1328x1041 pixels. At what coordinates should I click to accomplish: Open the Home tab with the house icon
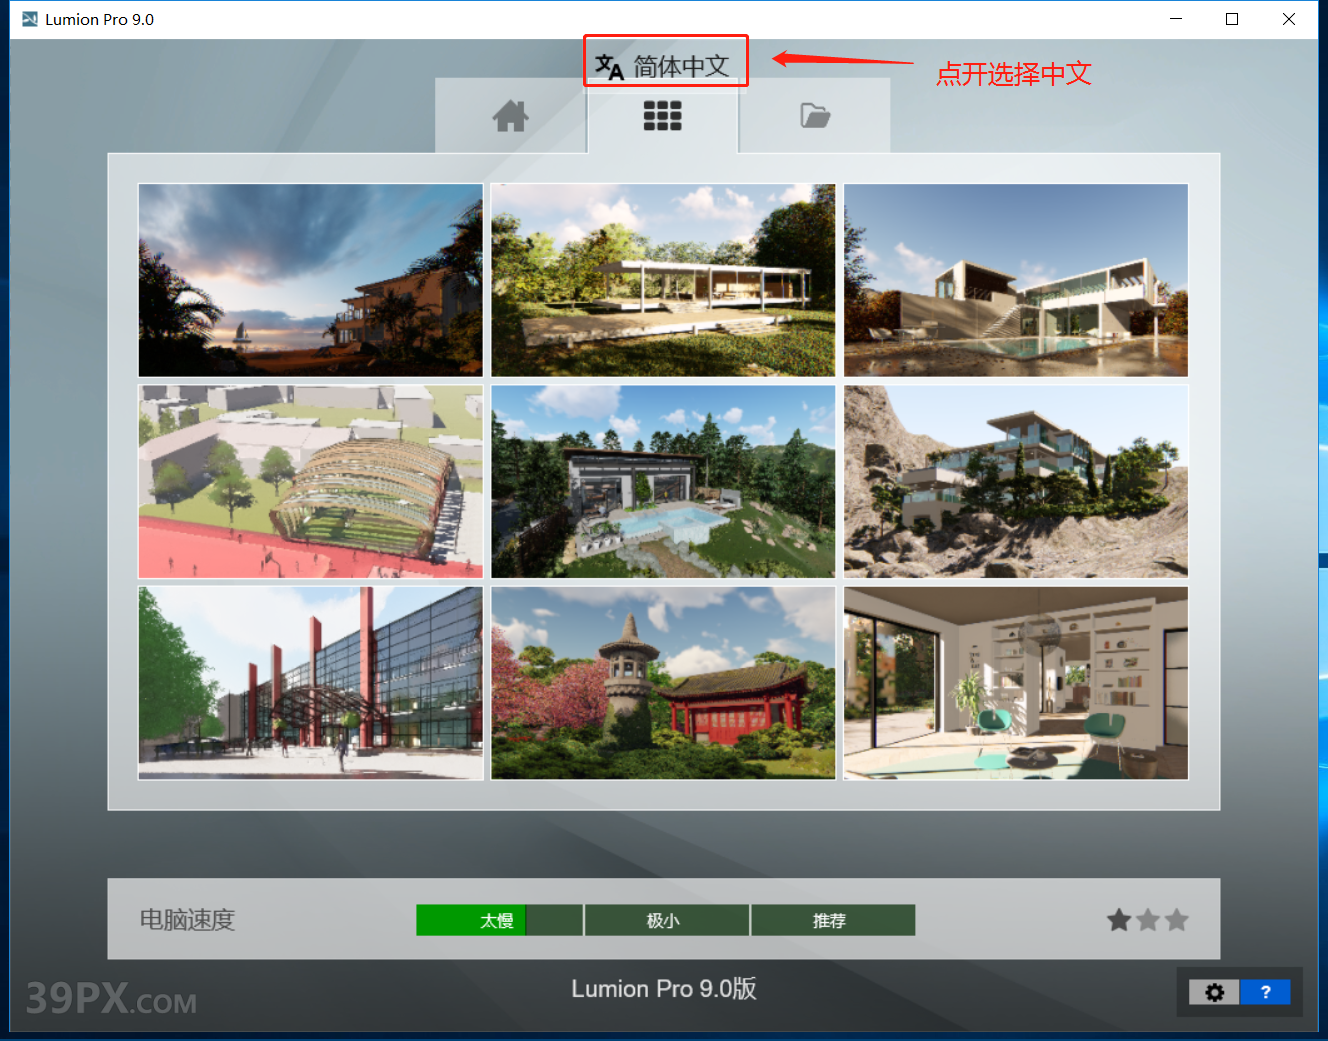tap(510, 115)
